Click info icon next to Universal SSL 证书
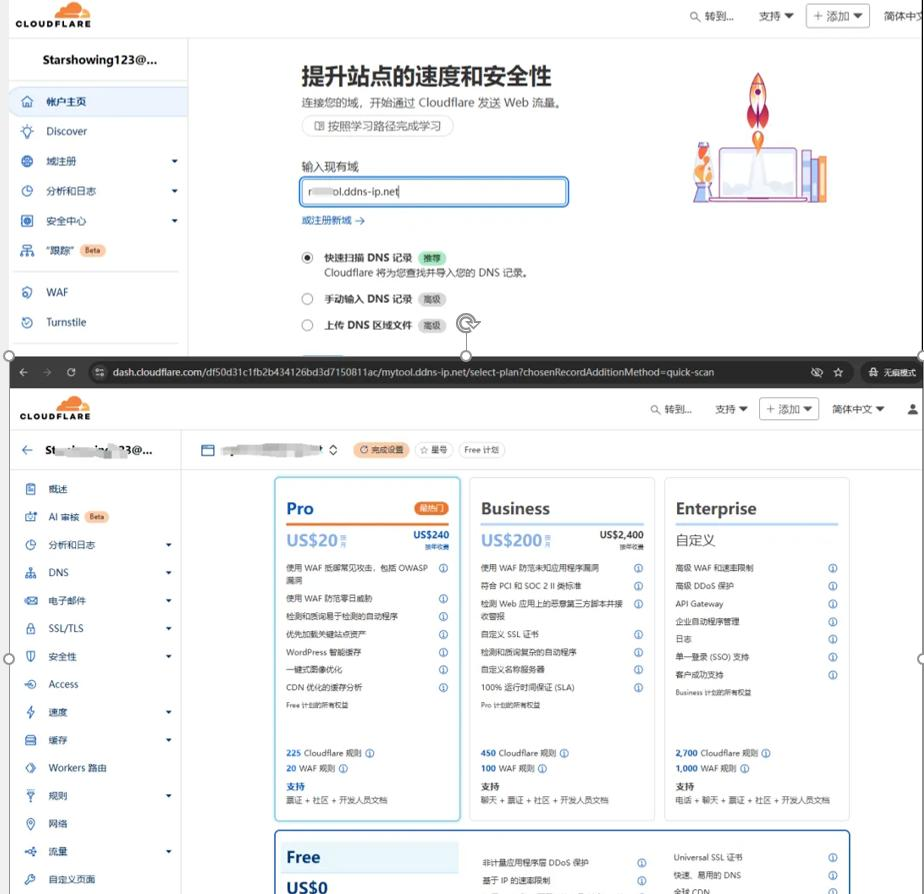 tap(833, 857)
